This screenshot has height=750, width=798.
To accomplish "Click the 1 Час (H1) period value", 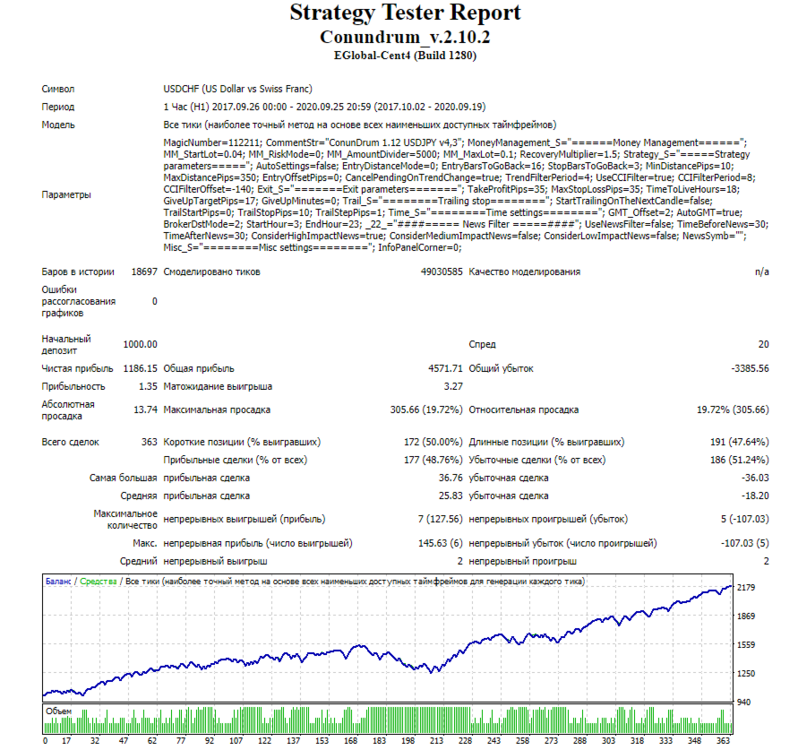I will tap(324, 107).
